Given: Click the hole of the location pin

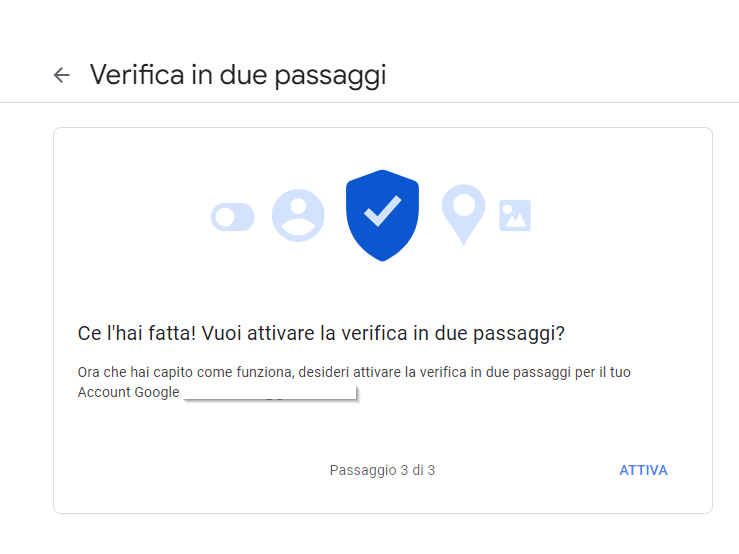Looking at the screenshot, I should [464, 206].
